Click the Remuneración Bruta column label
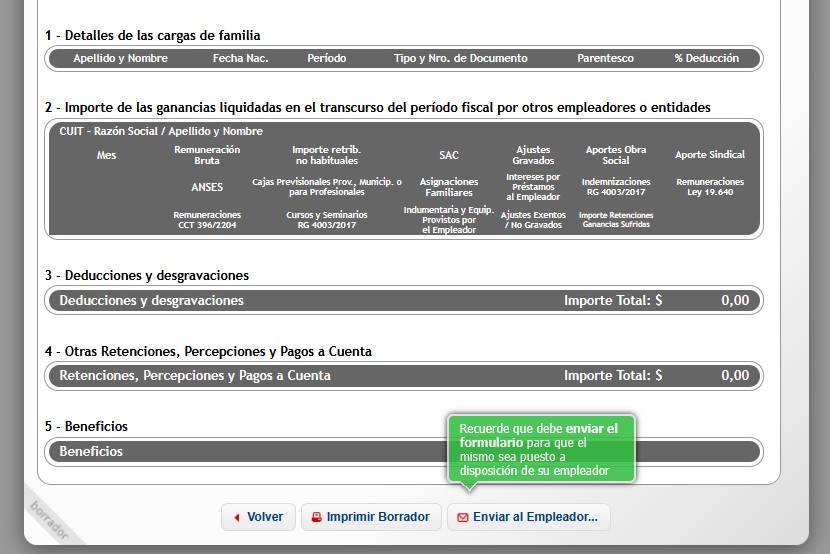The width and height of the screenshot is (830, 554). pyautogui.click(x=207, y=155)
